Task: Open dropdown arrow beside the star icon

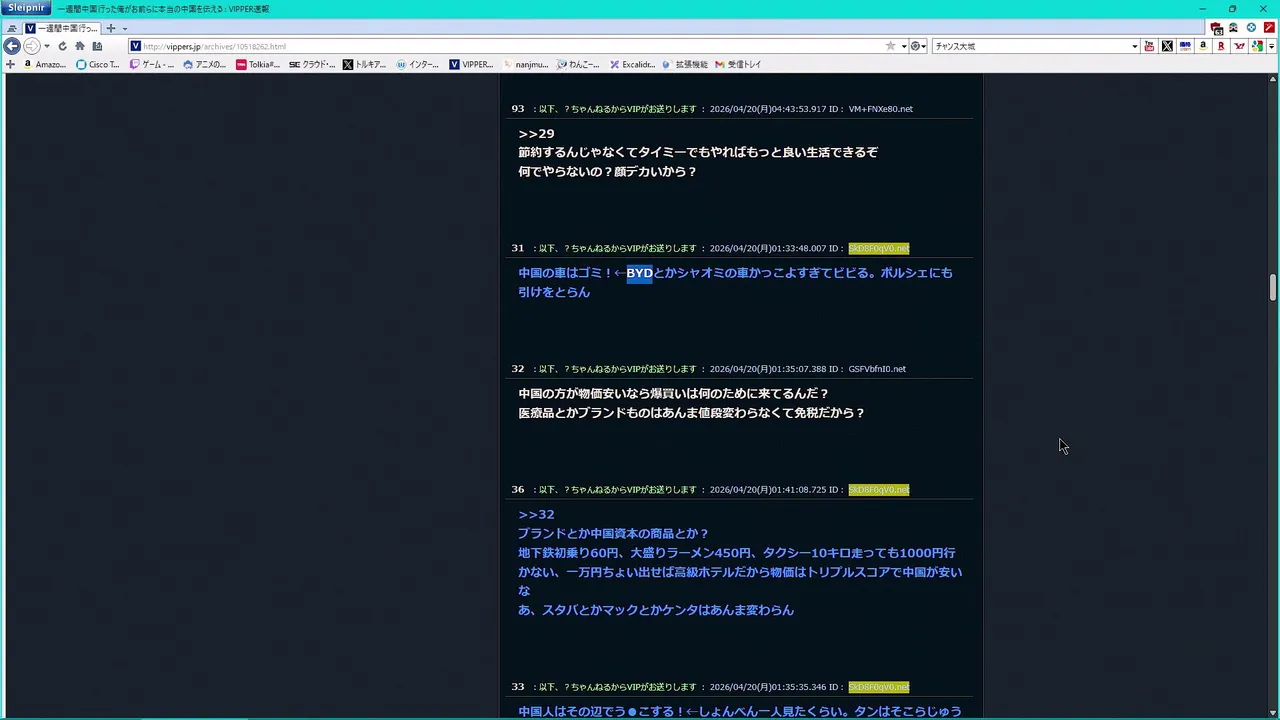Action: point(904,46)
